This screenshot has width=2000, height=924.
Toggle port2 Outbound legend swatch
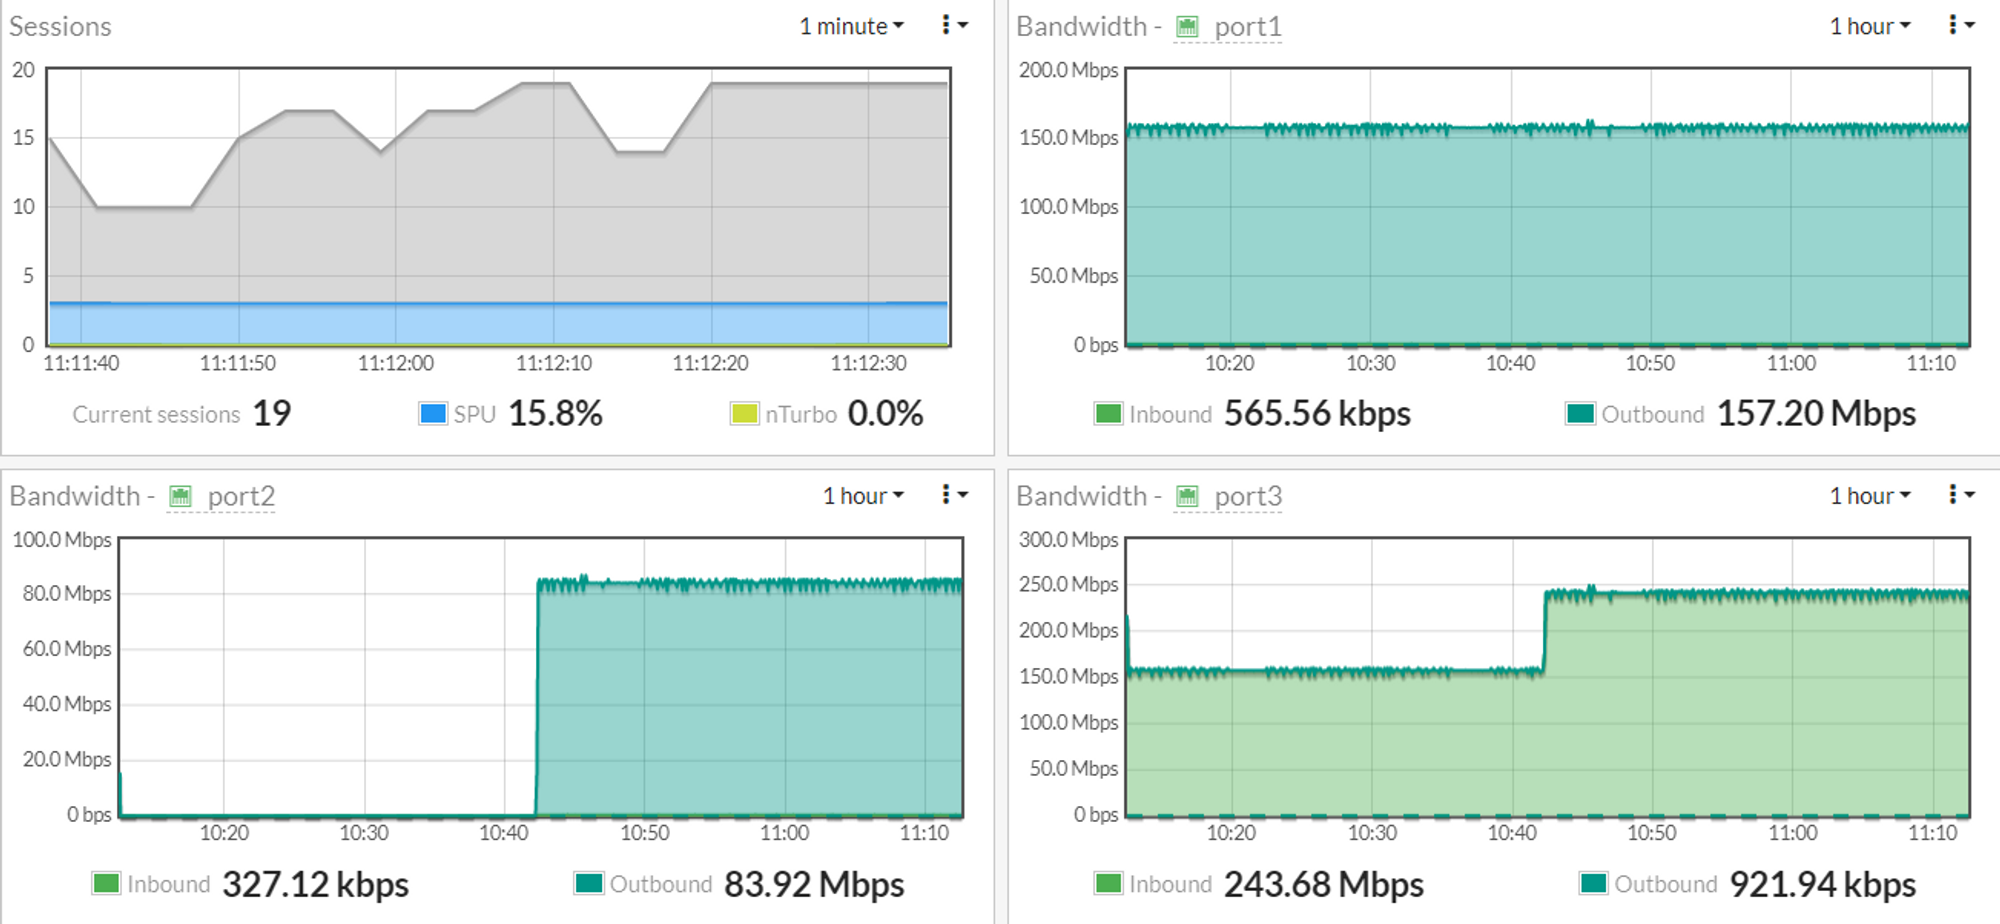click(589, 883)
